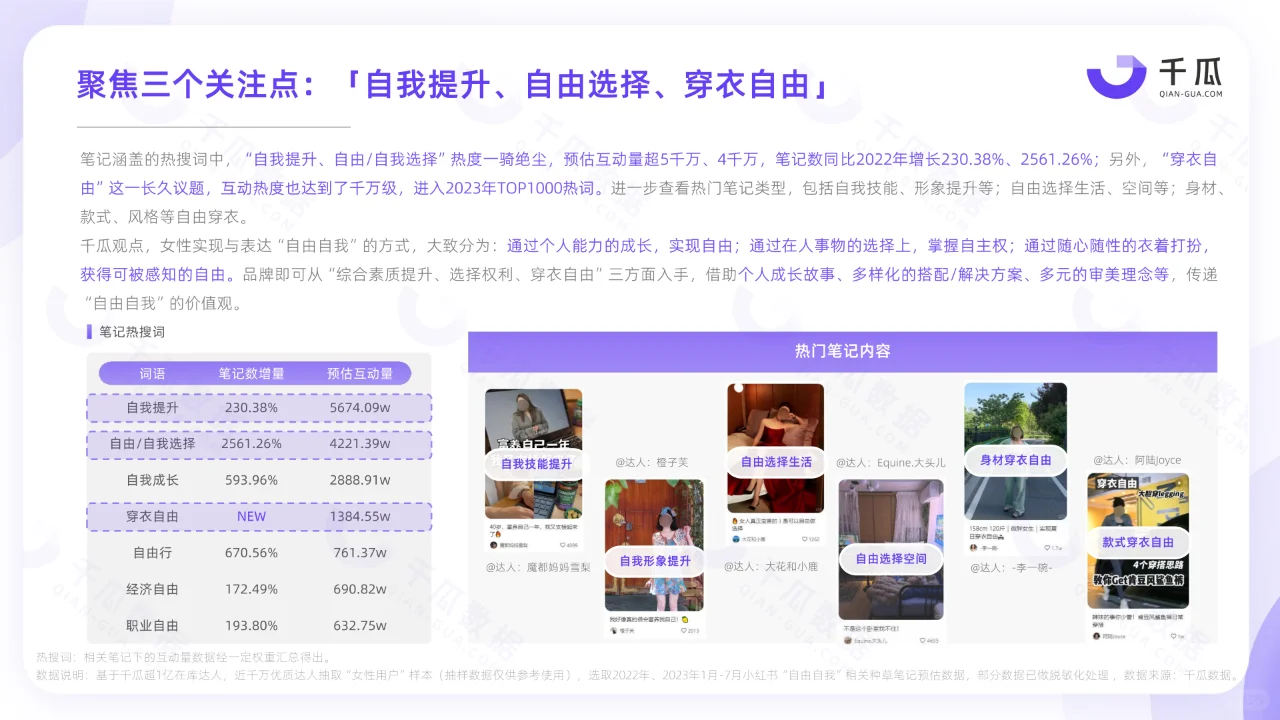Click the 自我技能提升 pill badge
1280x720 pixels.
pyautogui.click(x=536, y=464)
